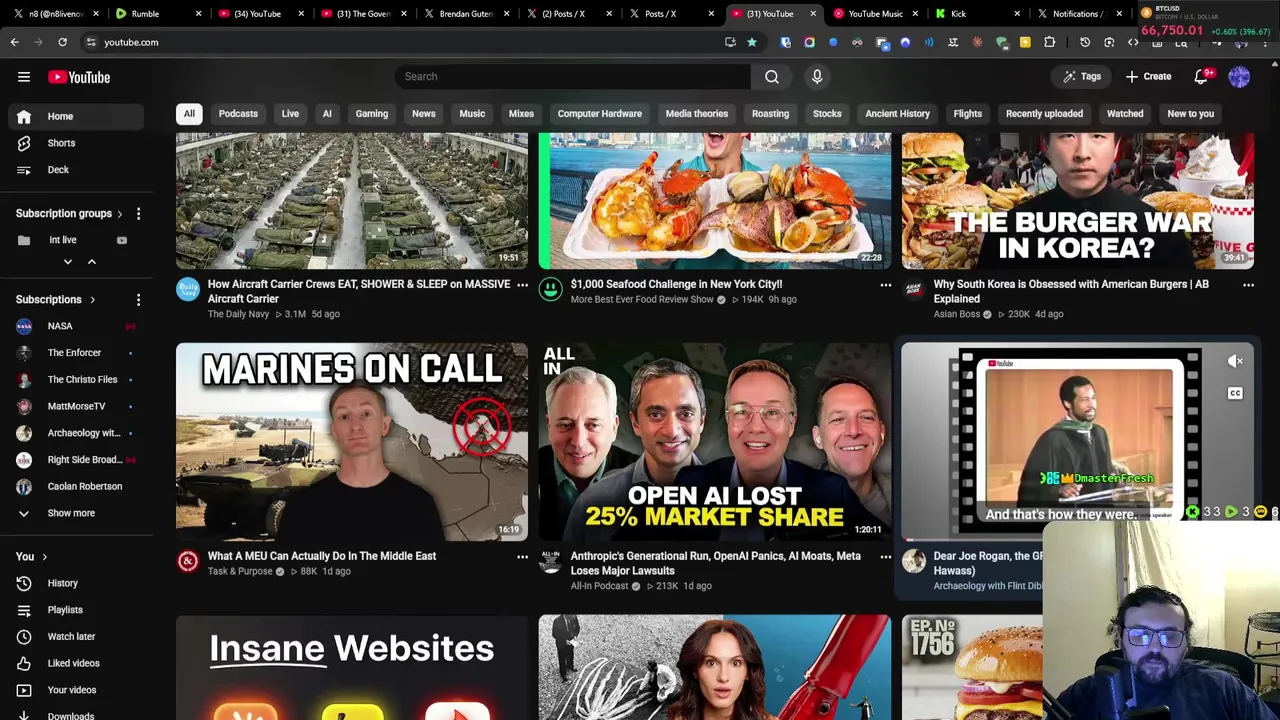This screenshot has height=720, width=1280.
Task: Open the Burger War in Korea thumbnail
Action: (1078, 200)
